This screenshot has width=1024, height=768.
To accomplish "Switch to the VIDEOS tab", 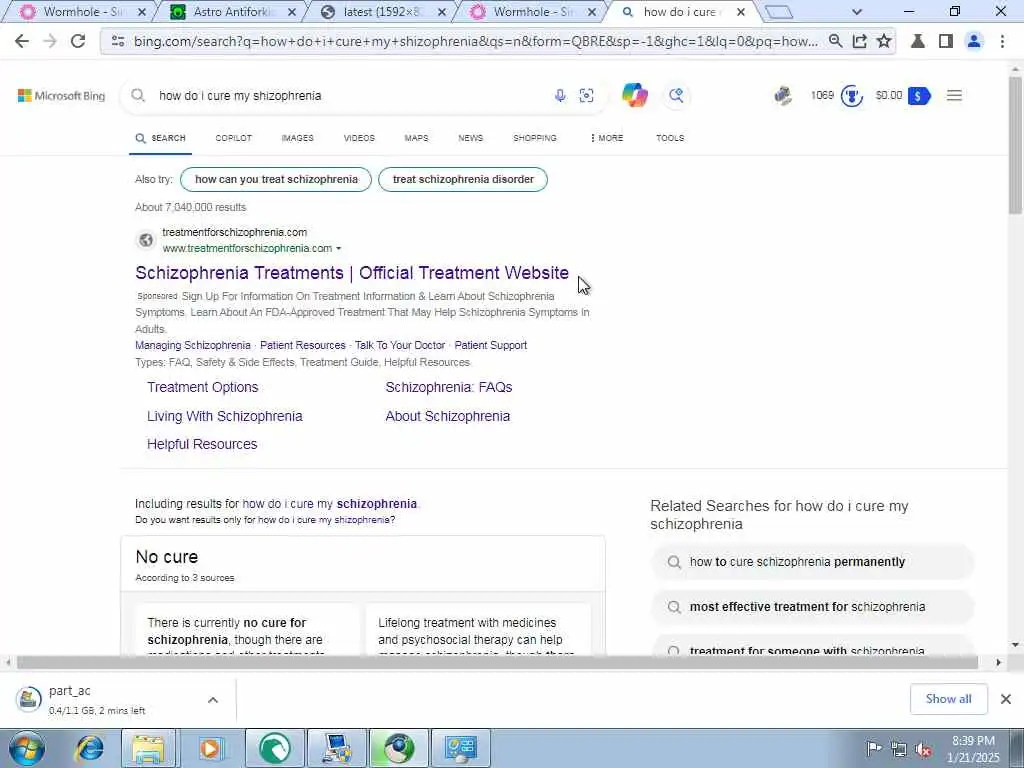I will click(359, 138).
